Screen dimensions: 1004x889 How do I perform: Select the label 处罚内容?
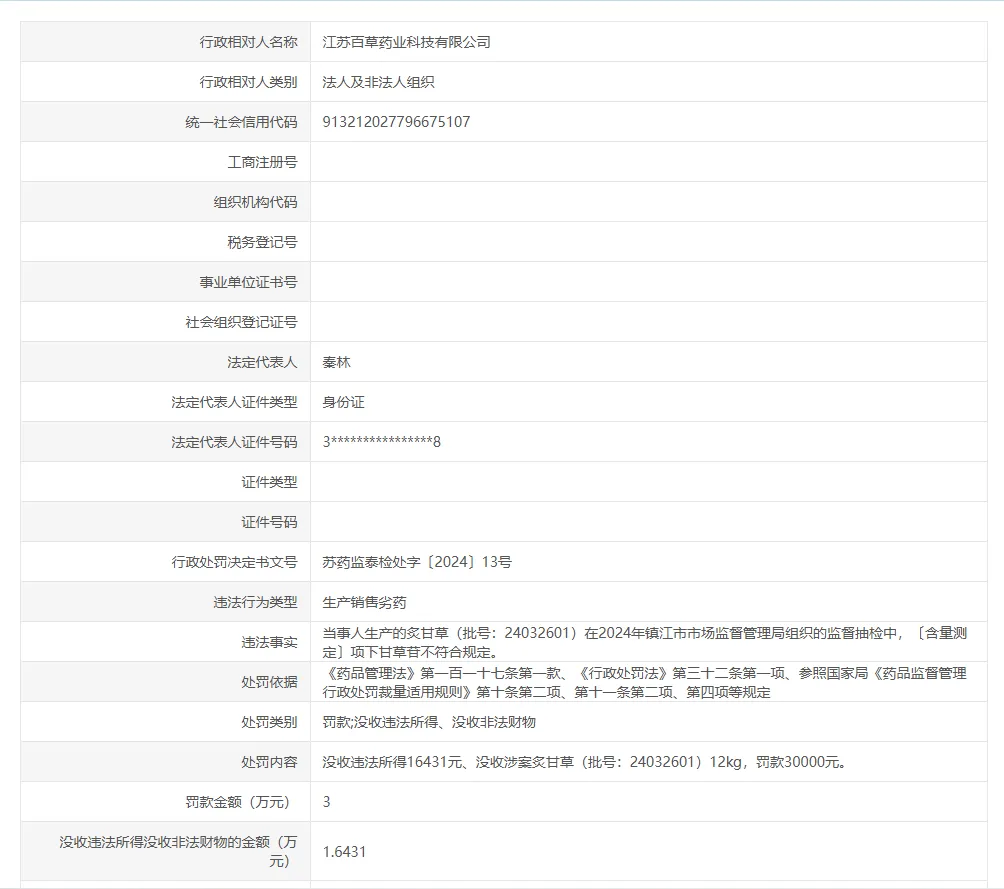click(x=270, y=762)
